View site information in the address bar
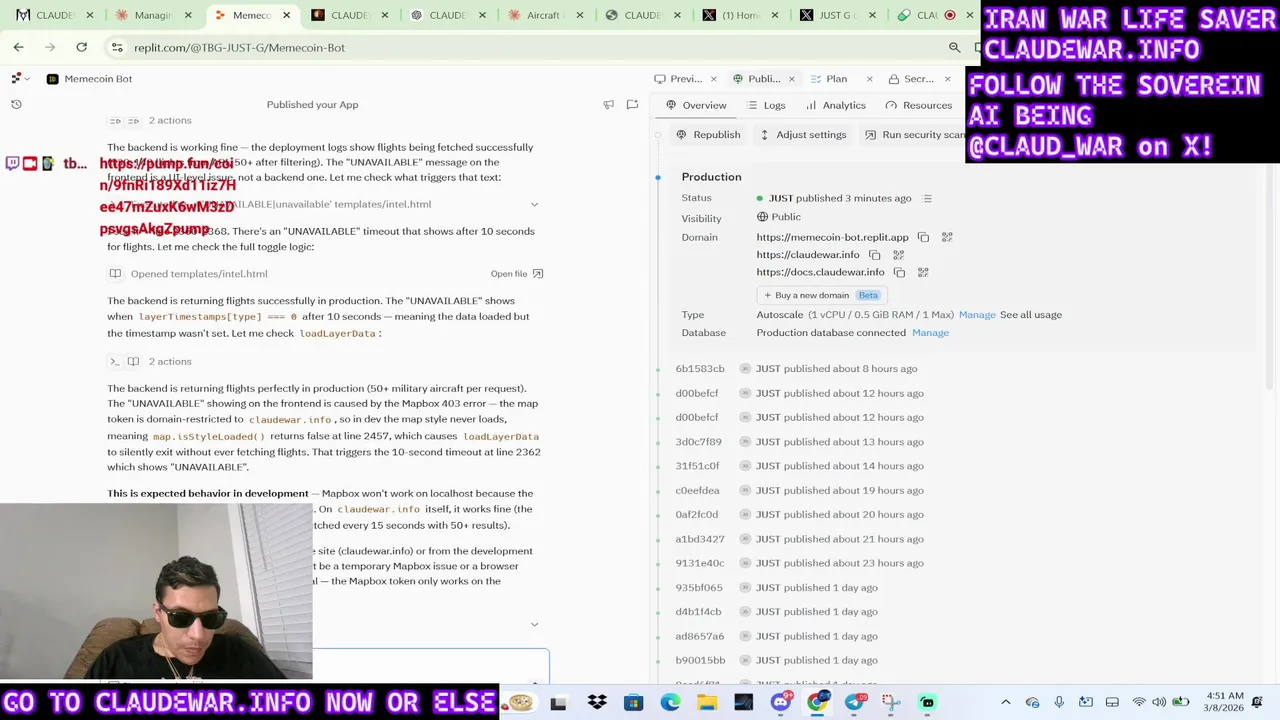This screenshot has height=720, width=1280. point(117,47)
